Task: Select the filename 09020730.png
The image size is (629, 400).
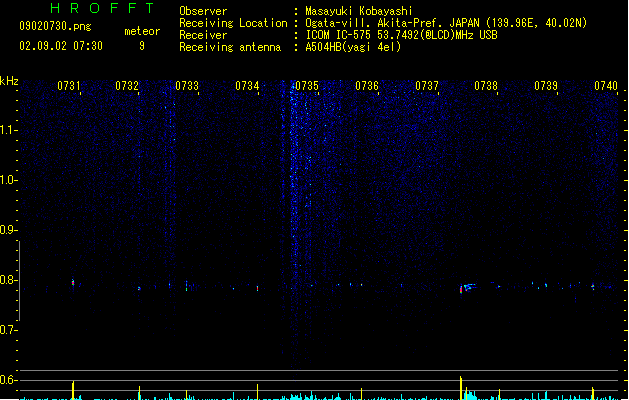Action: pos(55,26)
